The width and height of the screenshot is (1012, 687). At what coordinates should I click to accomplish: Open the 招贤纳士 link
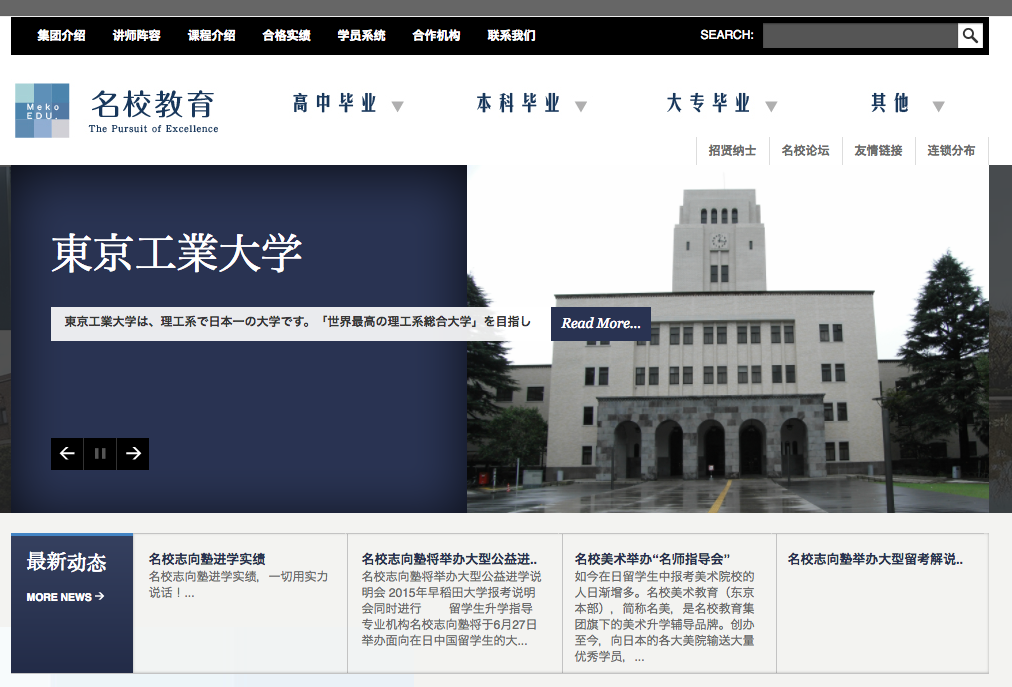tap(733, 150)
